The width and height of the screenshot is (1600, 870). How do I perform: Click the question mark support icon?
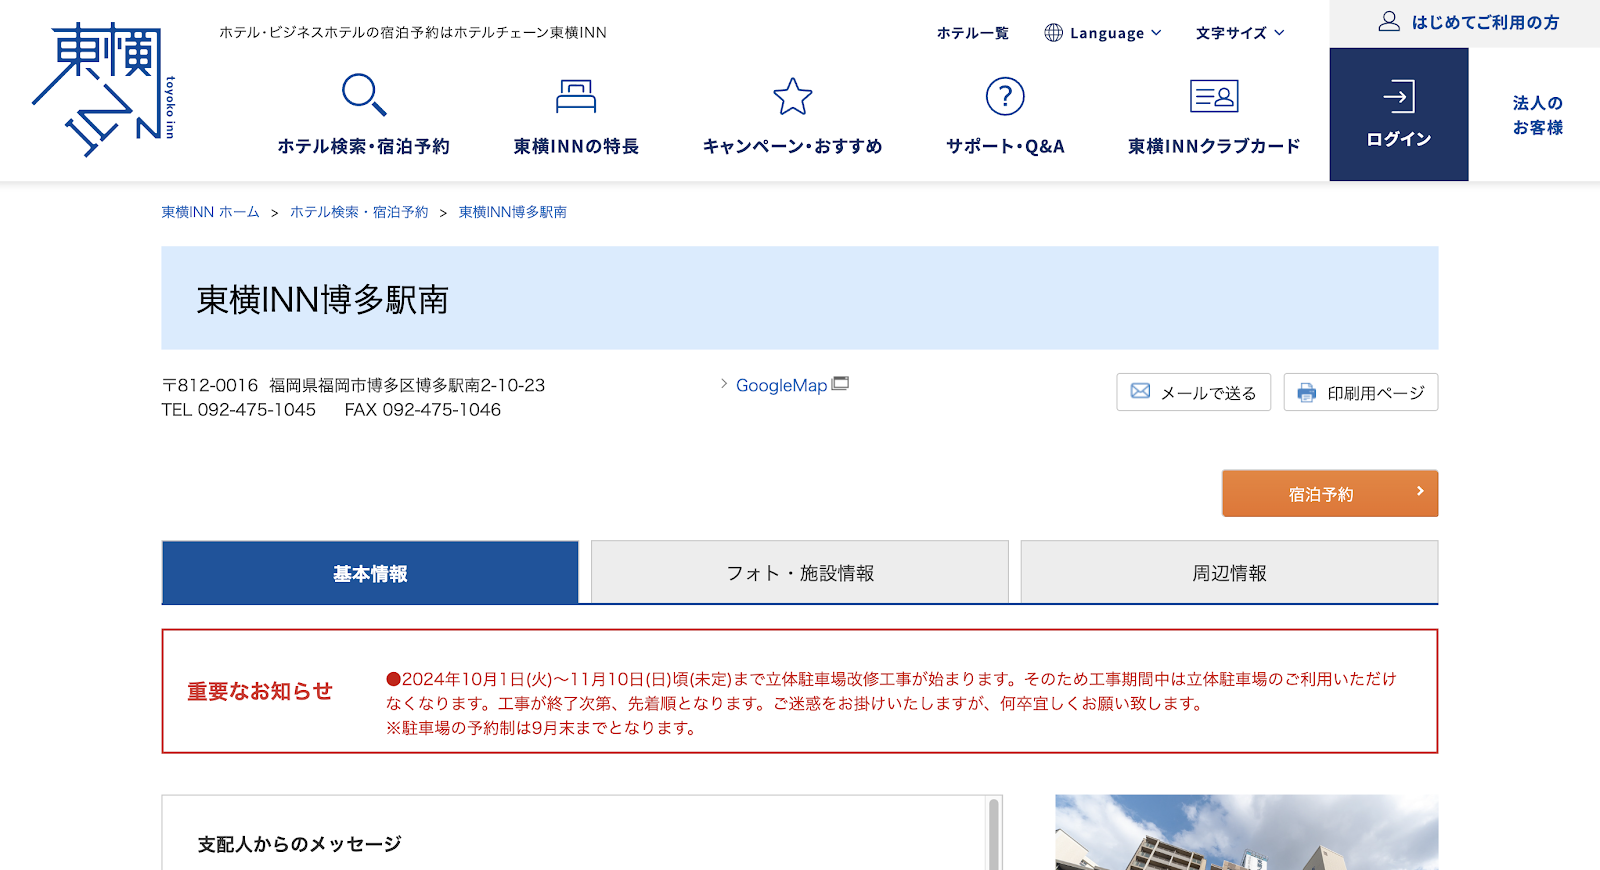coord(1005,96)
